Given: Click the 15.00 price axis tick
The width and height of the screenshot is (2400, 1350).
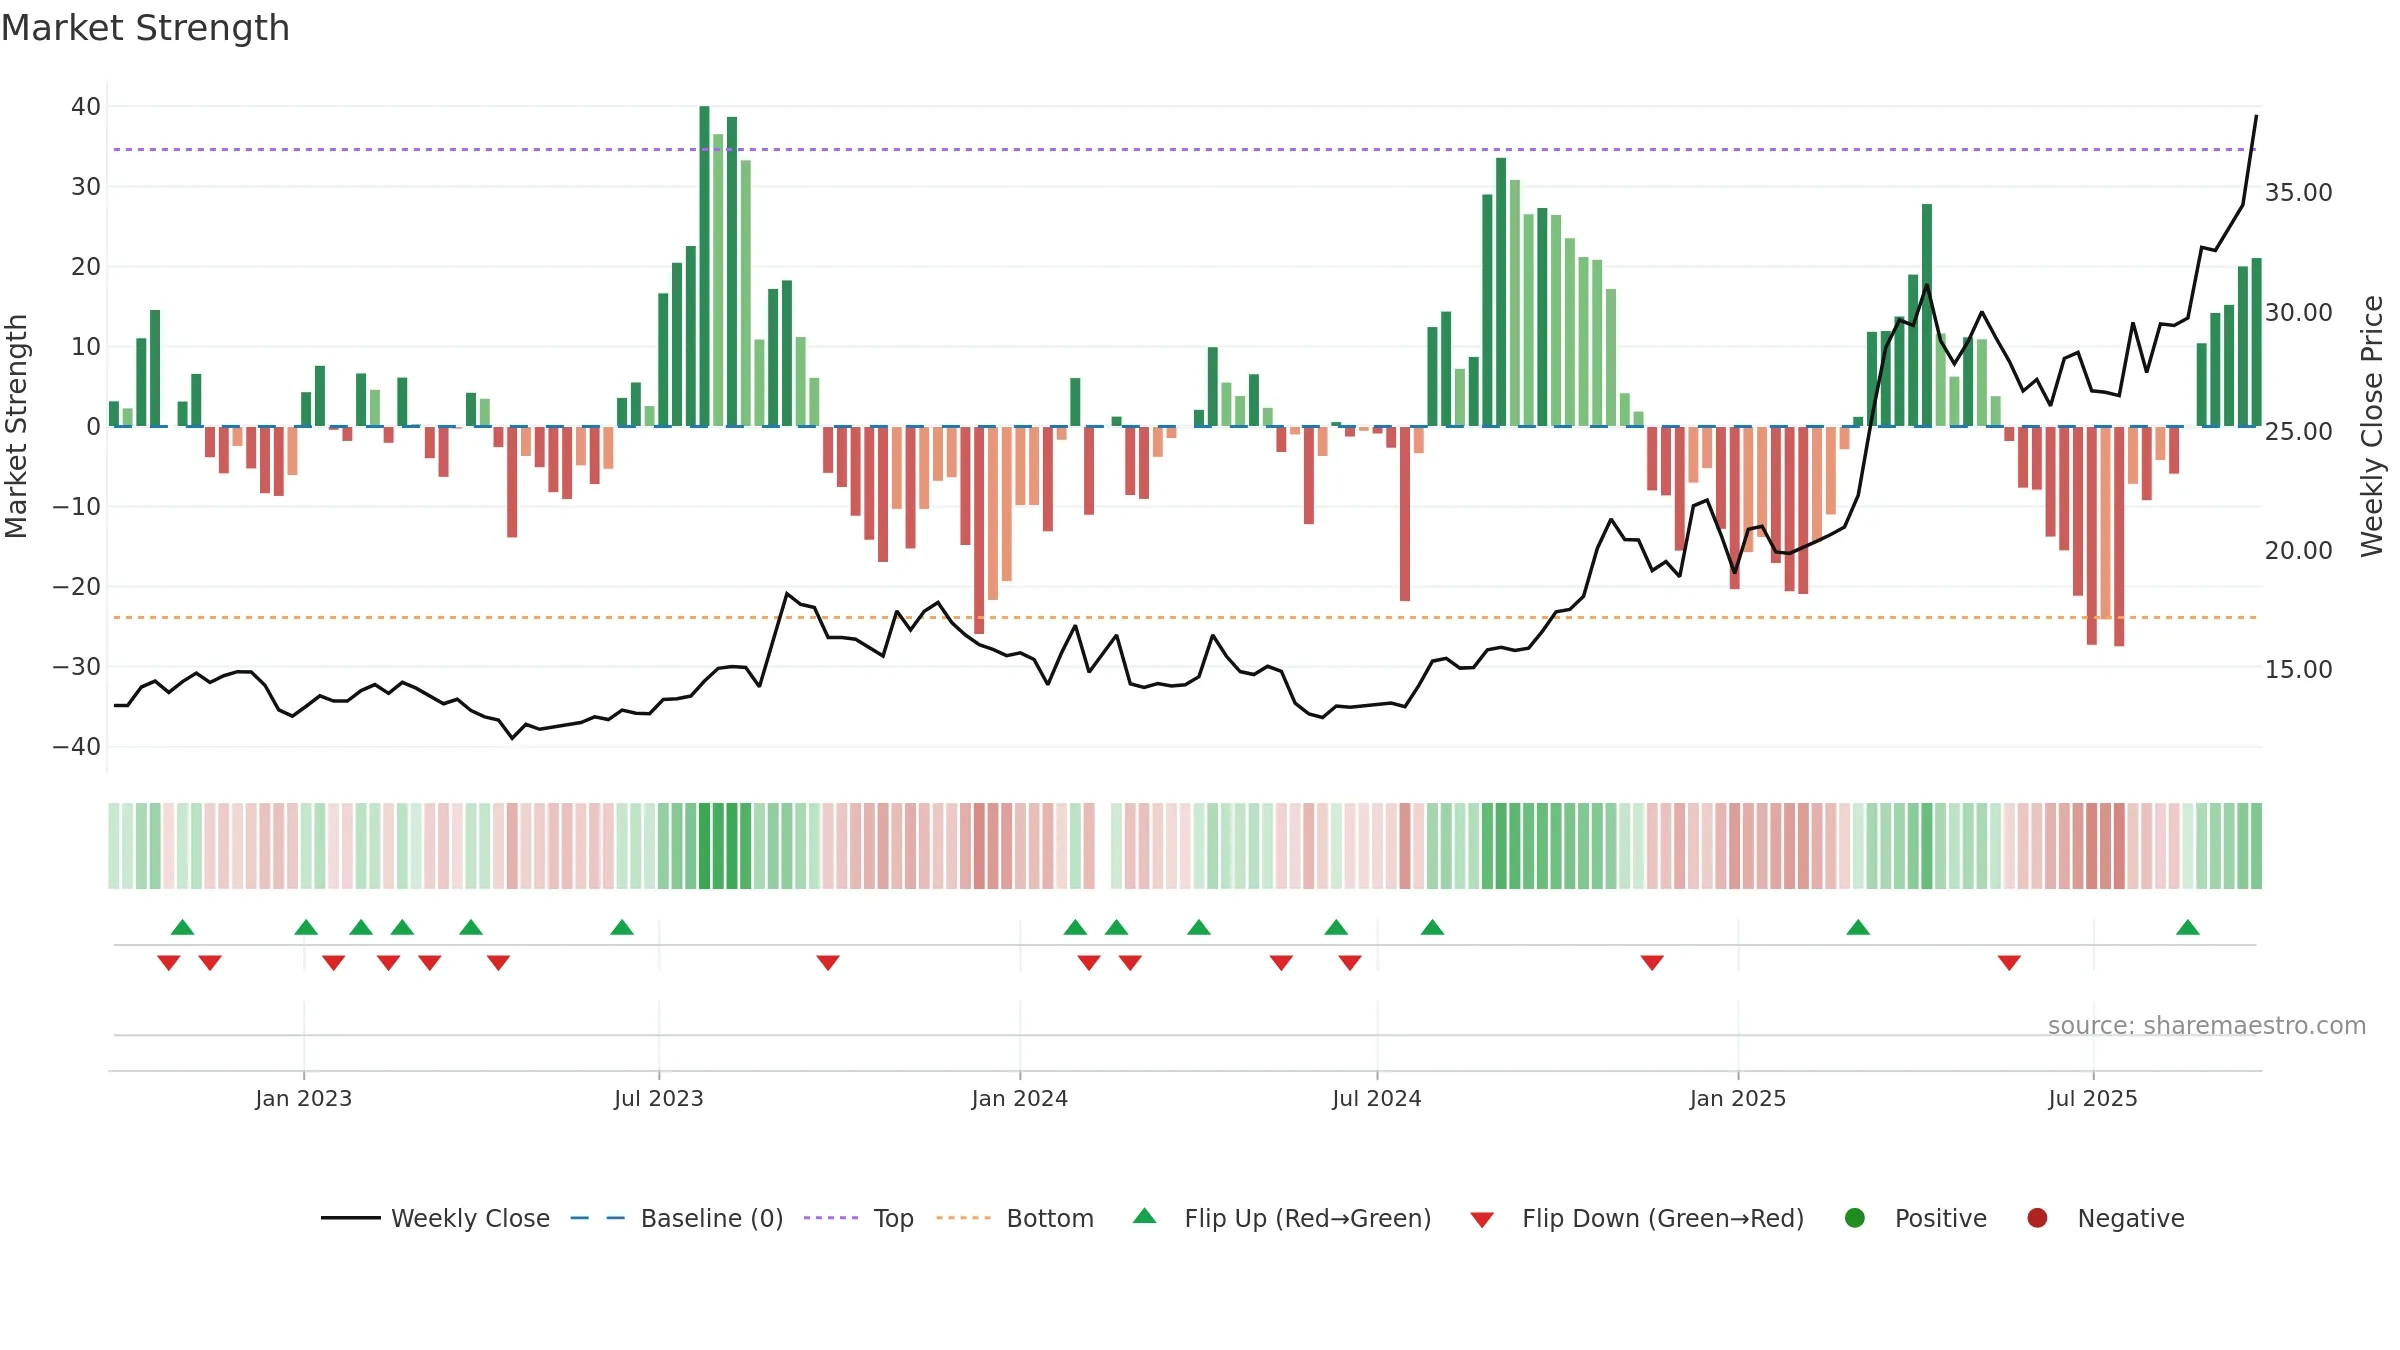Looking at the screenshot, I should 2298,670.
